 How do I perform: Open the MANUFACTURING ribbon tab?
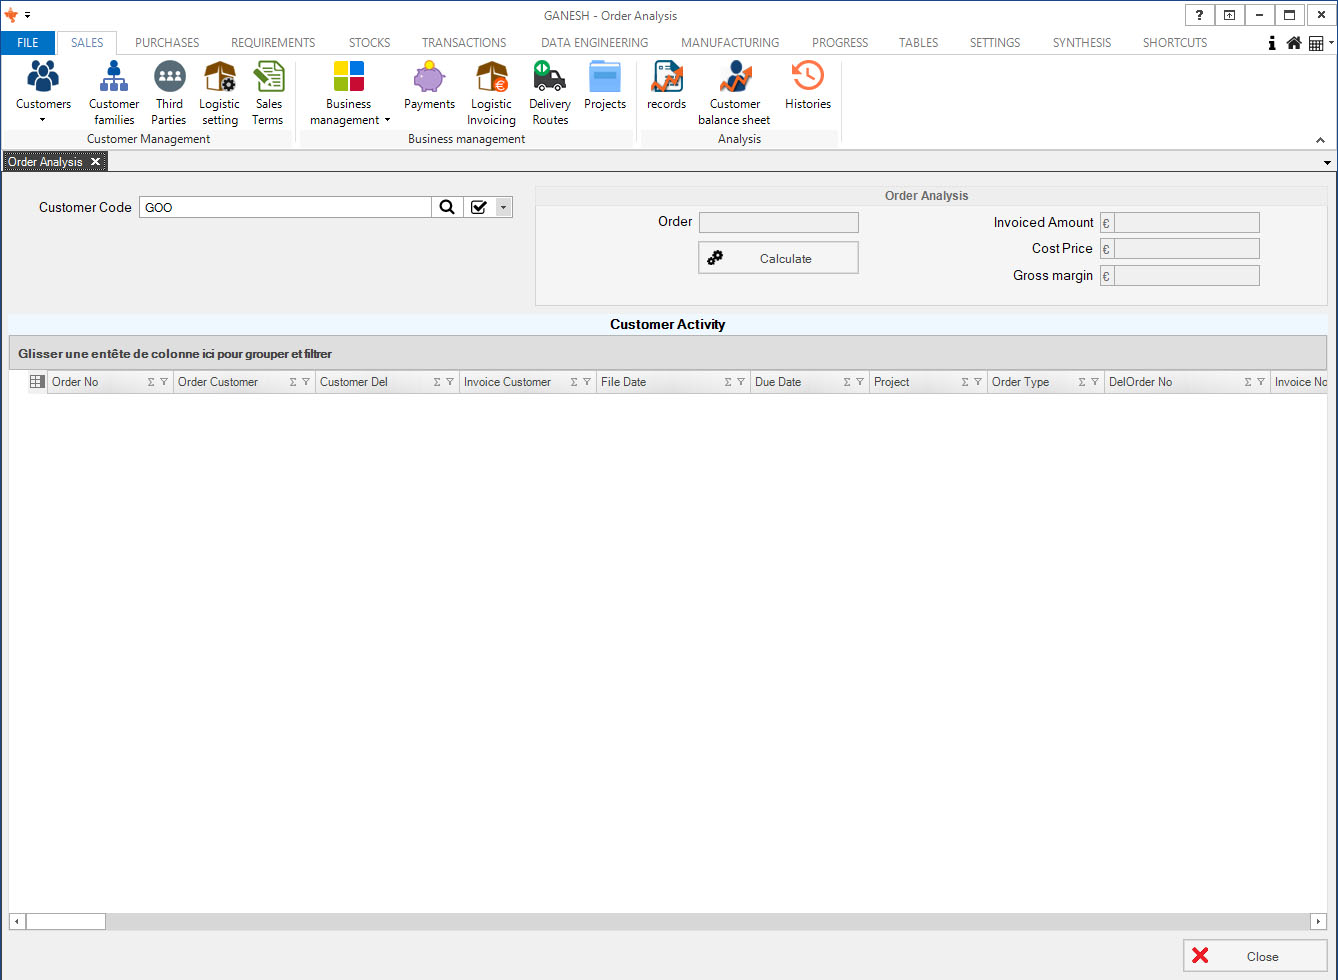[x=729, y=43]
